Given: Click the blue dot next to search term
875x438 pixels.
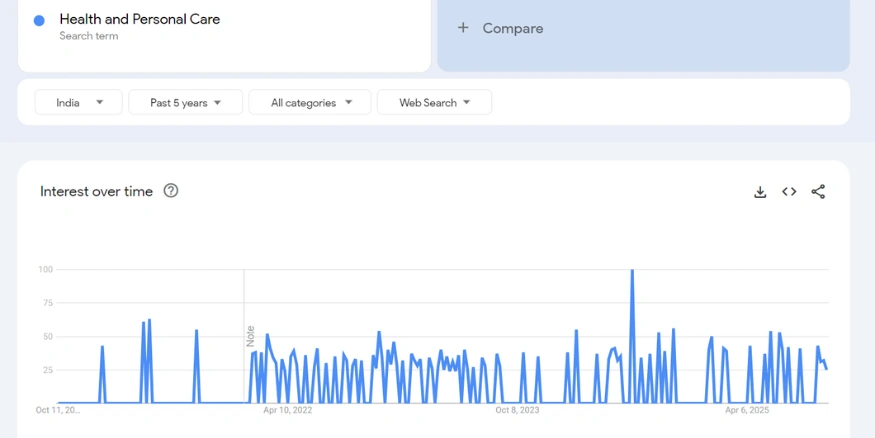Looking at the screenshot, I should coord(39,21).
